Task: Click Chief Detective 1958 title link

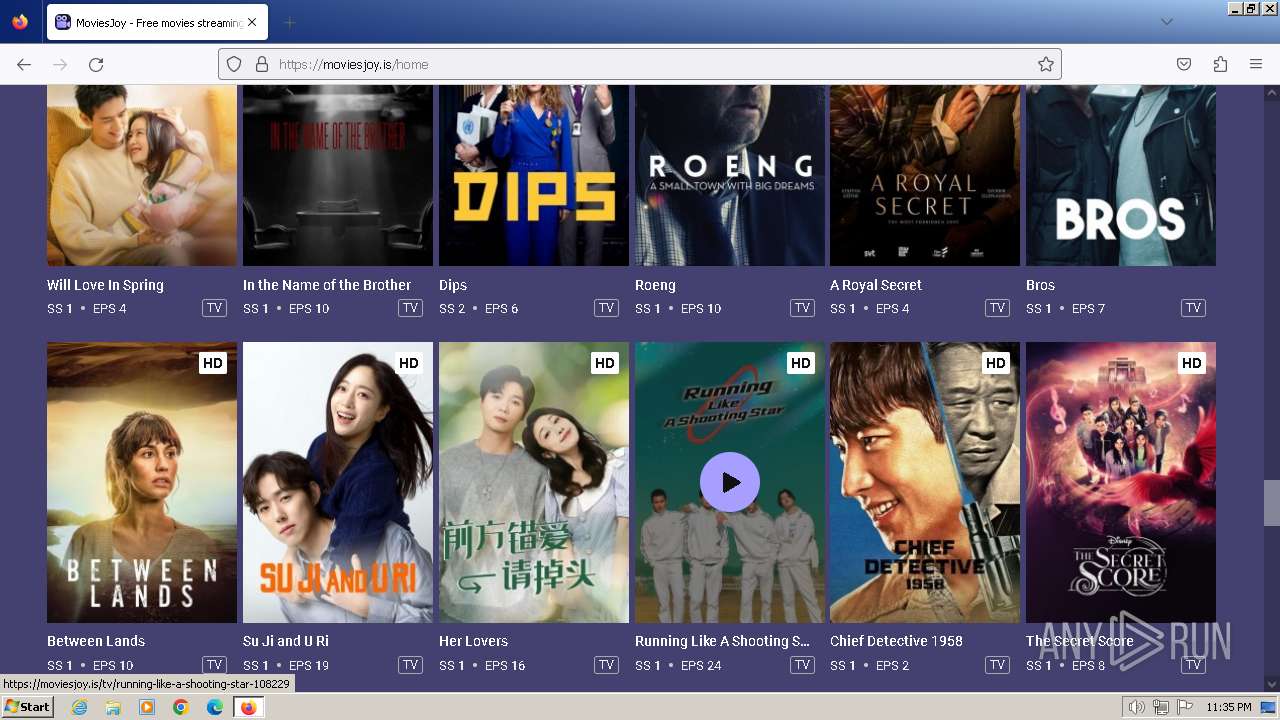Action: [x=896, y=641]
